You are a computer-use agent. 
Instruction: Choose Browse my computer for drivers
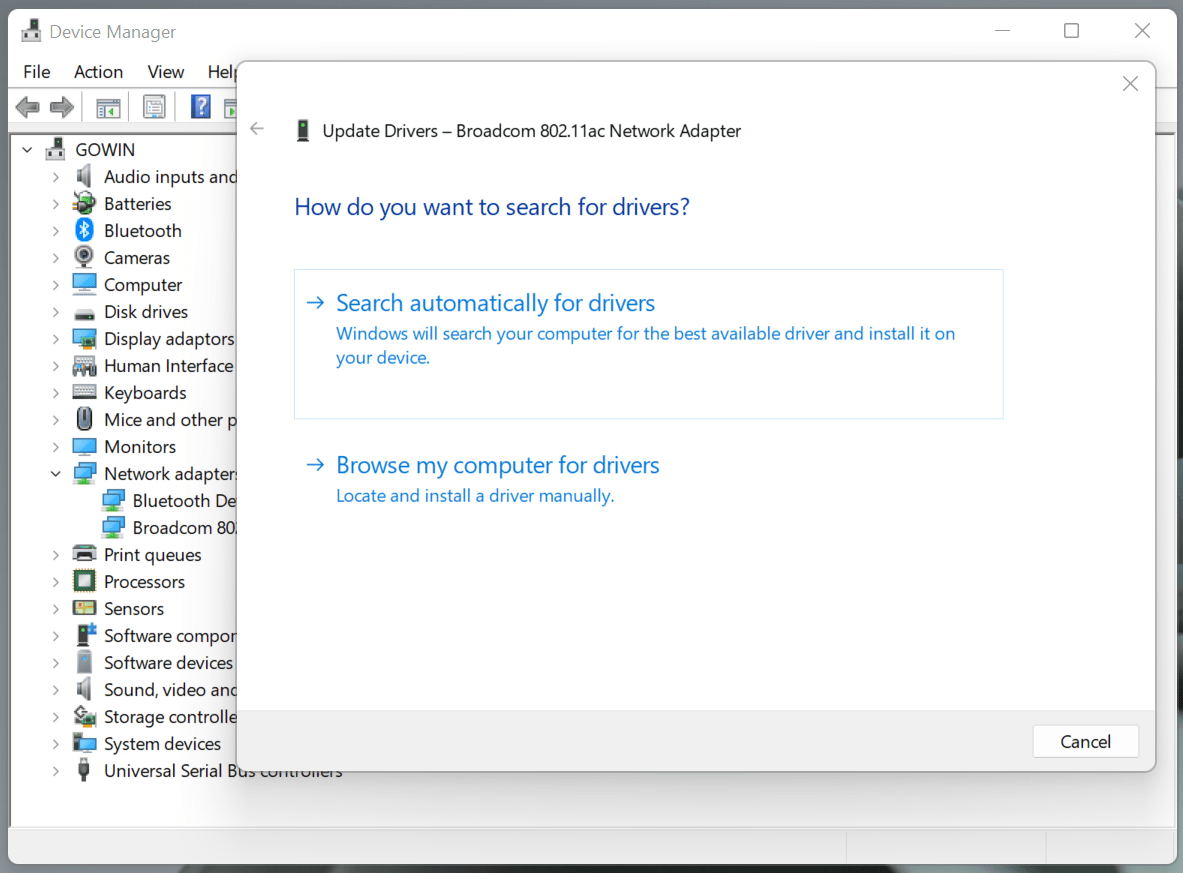point(497,465)
